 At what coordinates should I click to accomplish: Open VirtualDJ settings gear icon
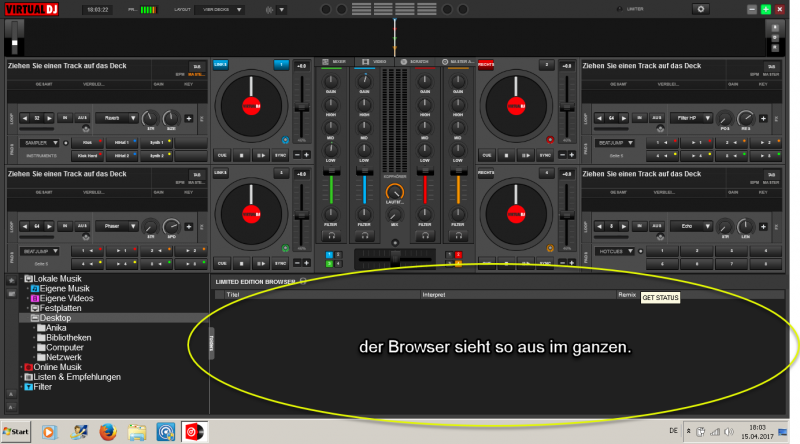click(701, 9)
